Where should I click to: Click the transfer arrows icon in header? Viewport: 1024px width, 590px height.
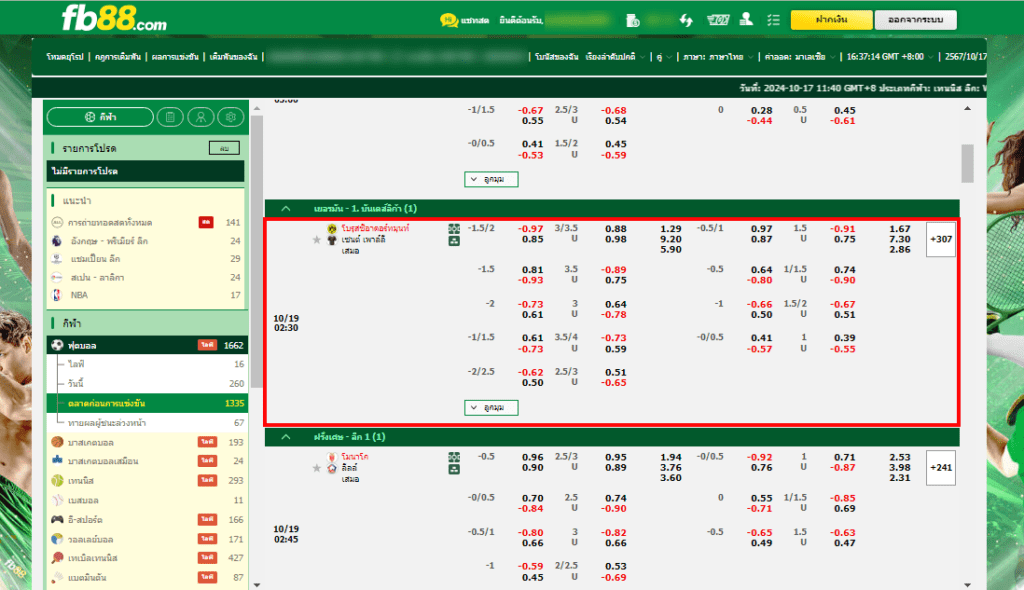[686, 20]
